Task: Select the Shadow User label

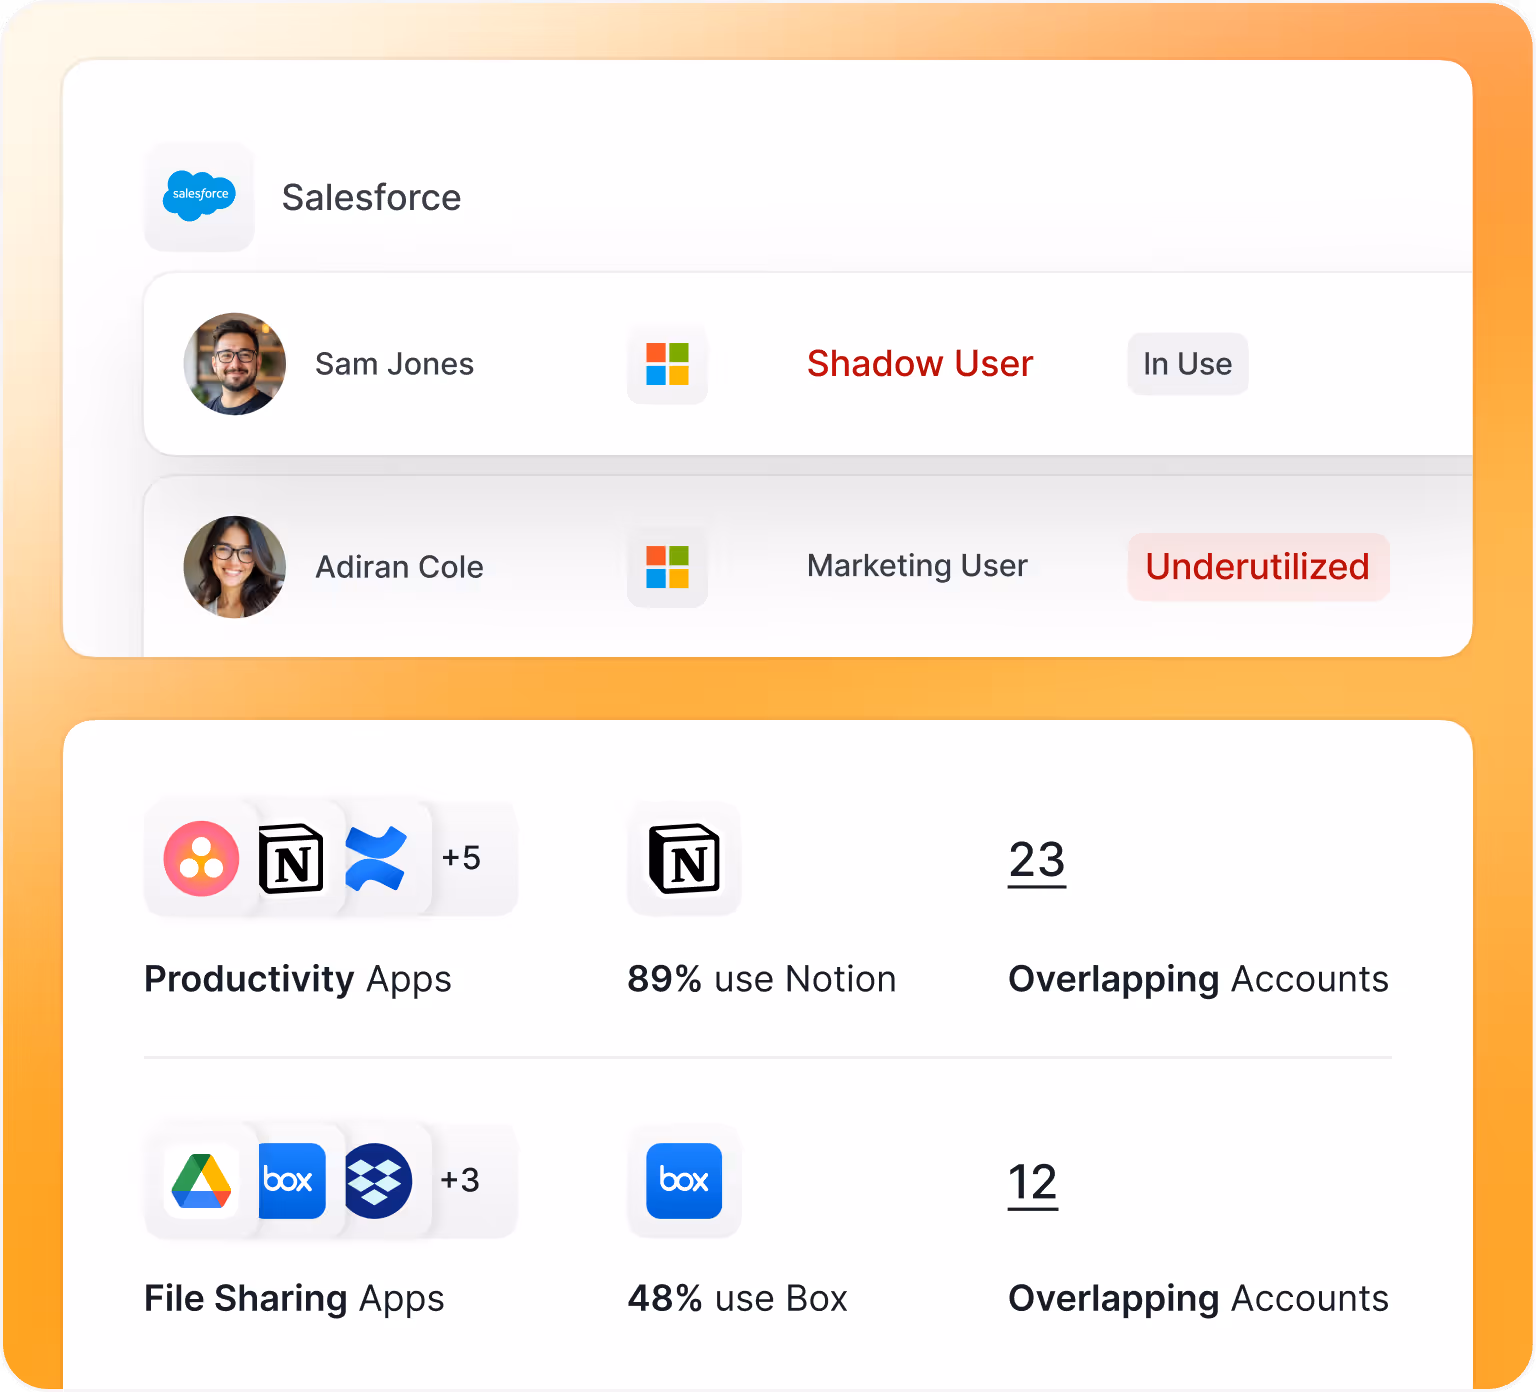Action: pyautogui.click(x=920, y=364)
